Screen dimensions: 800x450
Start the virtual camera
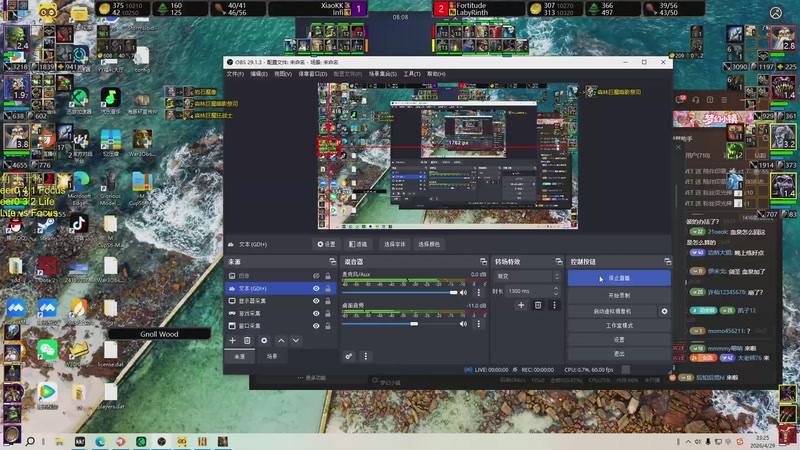pyautogui.click(x=612, y=311)
